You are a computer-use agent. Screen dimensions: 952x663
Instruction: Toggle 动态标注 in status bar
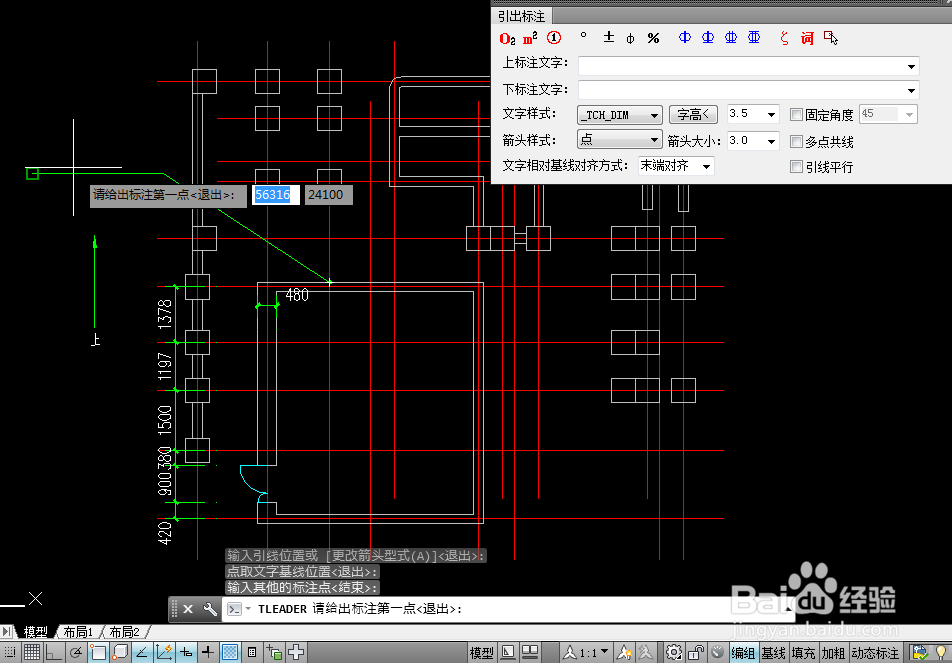click(875, 653)
